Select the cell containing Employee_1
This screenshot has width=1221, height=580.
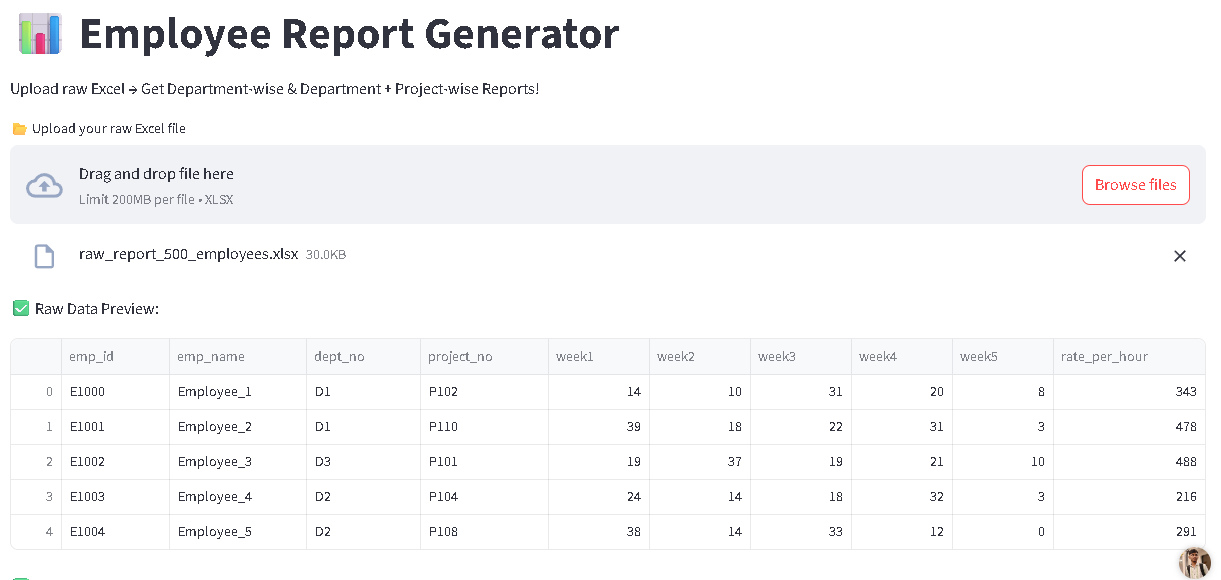click(214, 391)
